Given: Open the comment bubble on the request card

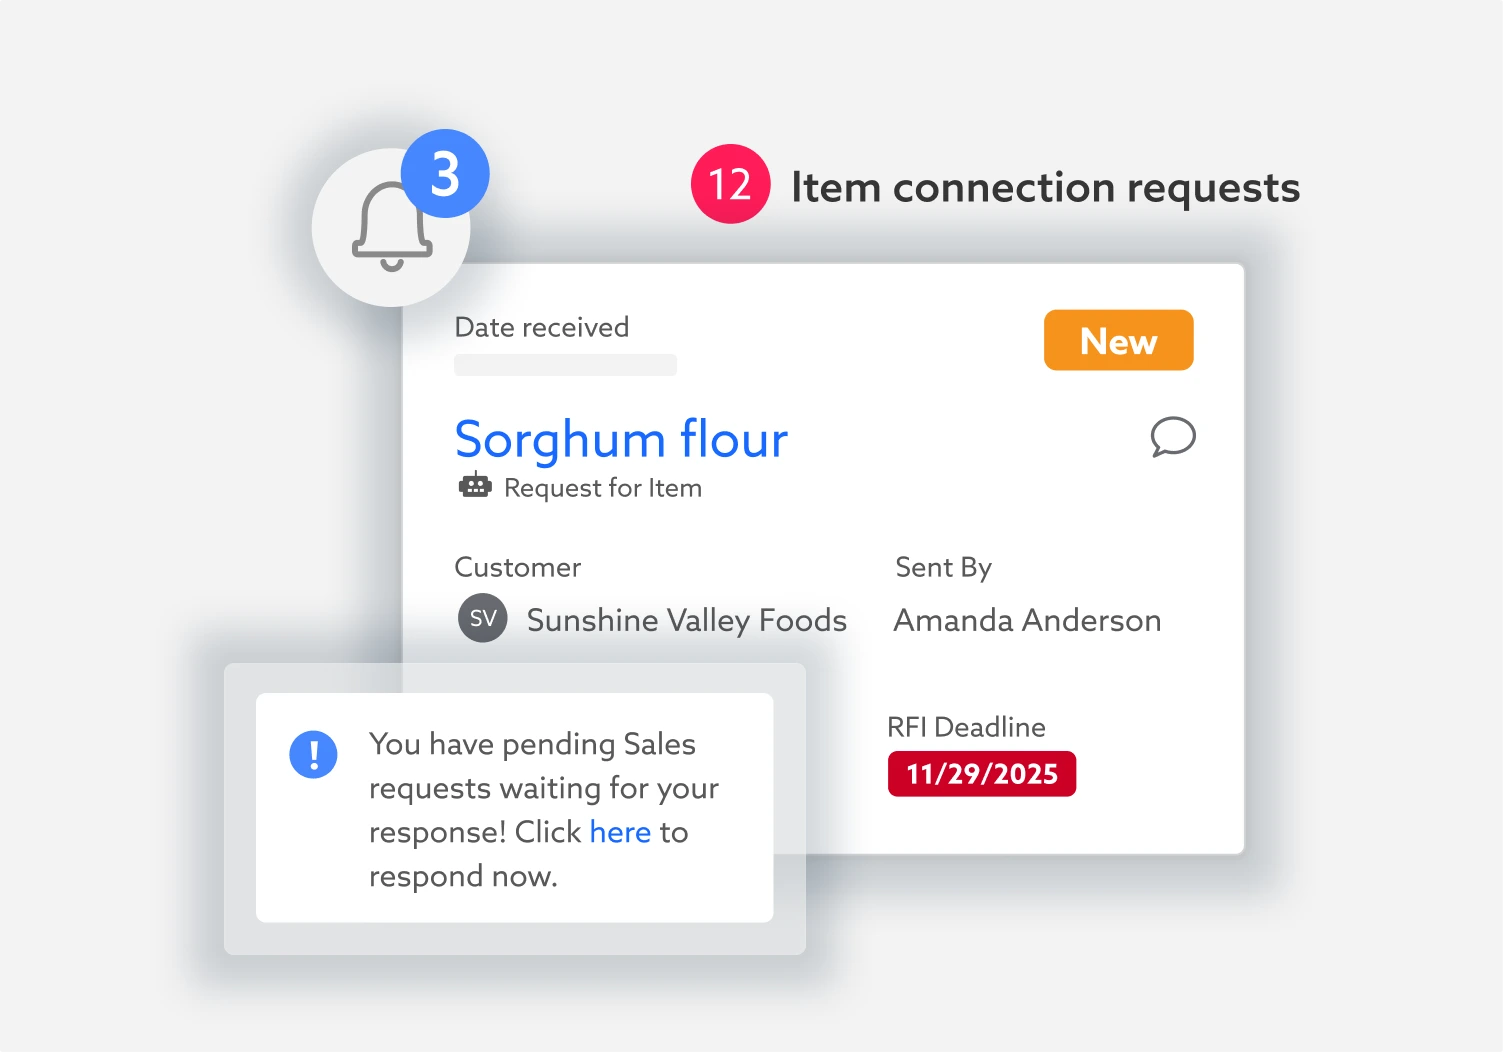Looking at the screenshot, I should point(1172,437).
